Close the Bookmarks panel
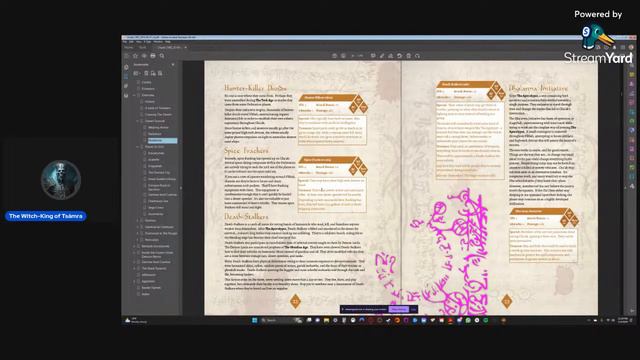Viewport: 640px width, 360px height. click(173, 64)
